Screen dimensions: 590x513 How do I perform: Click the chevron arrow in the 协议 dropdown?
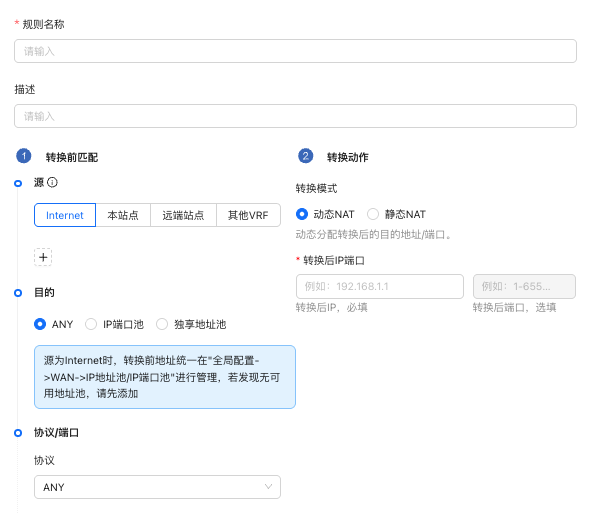[268, 487]
